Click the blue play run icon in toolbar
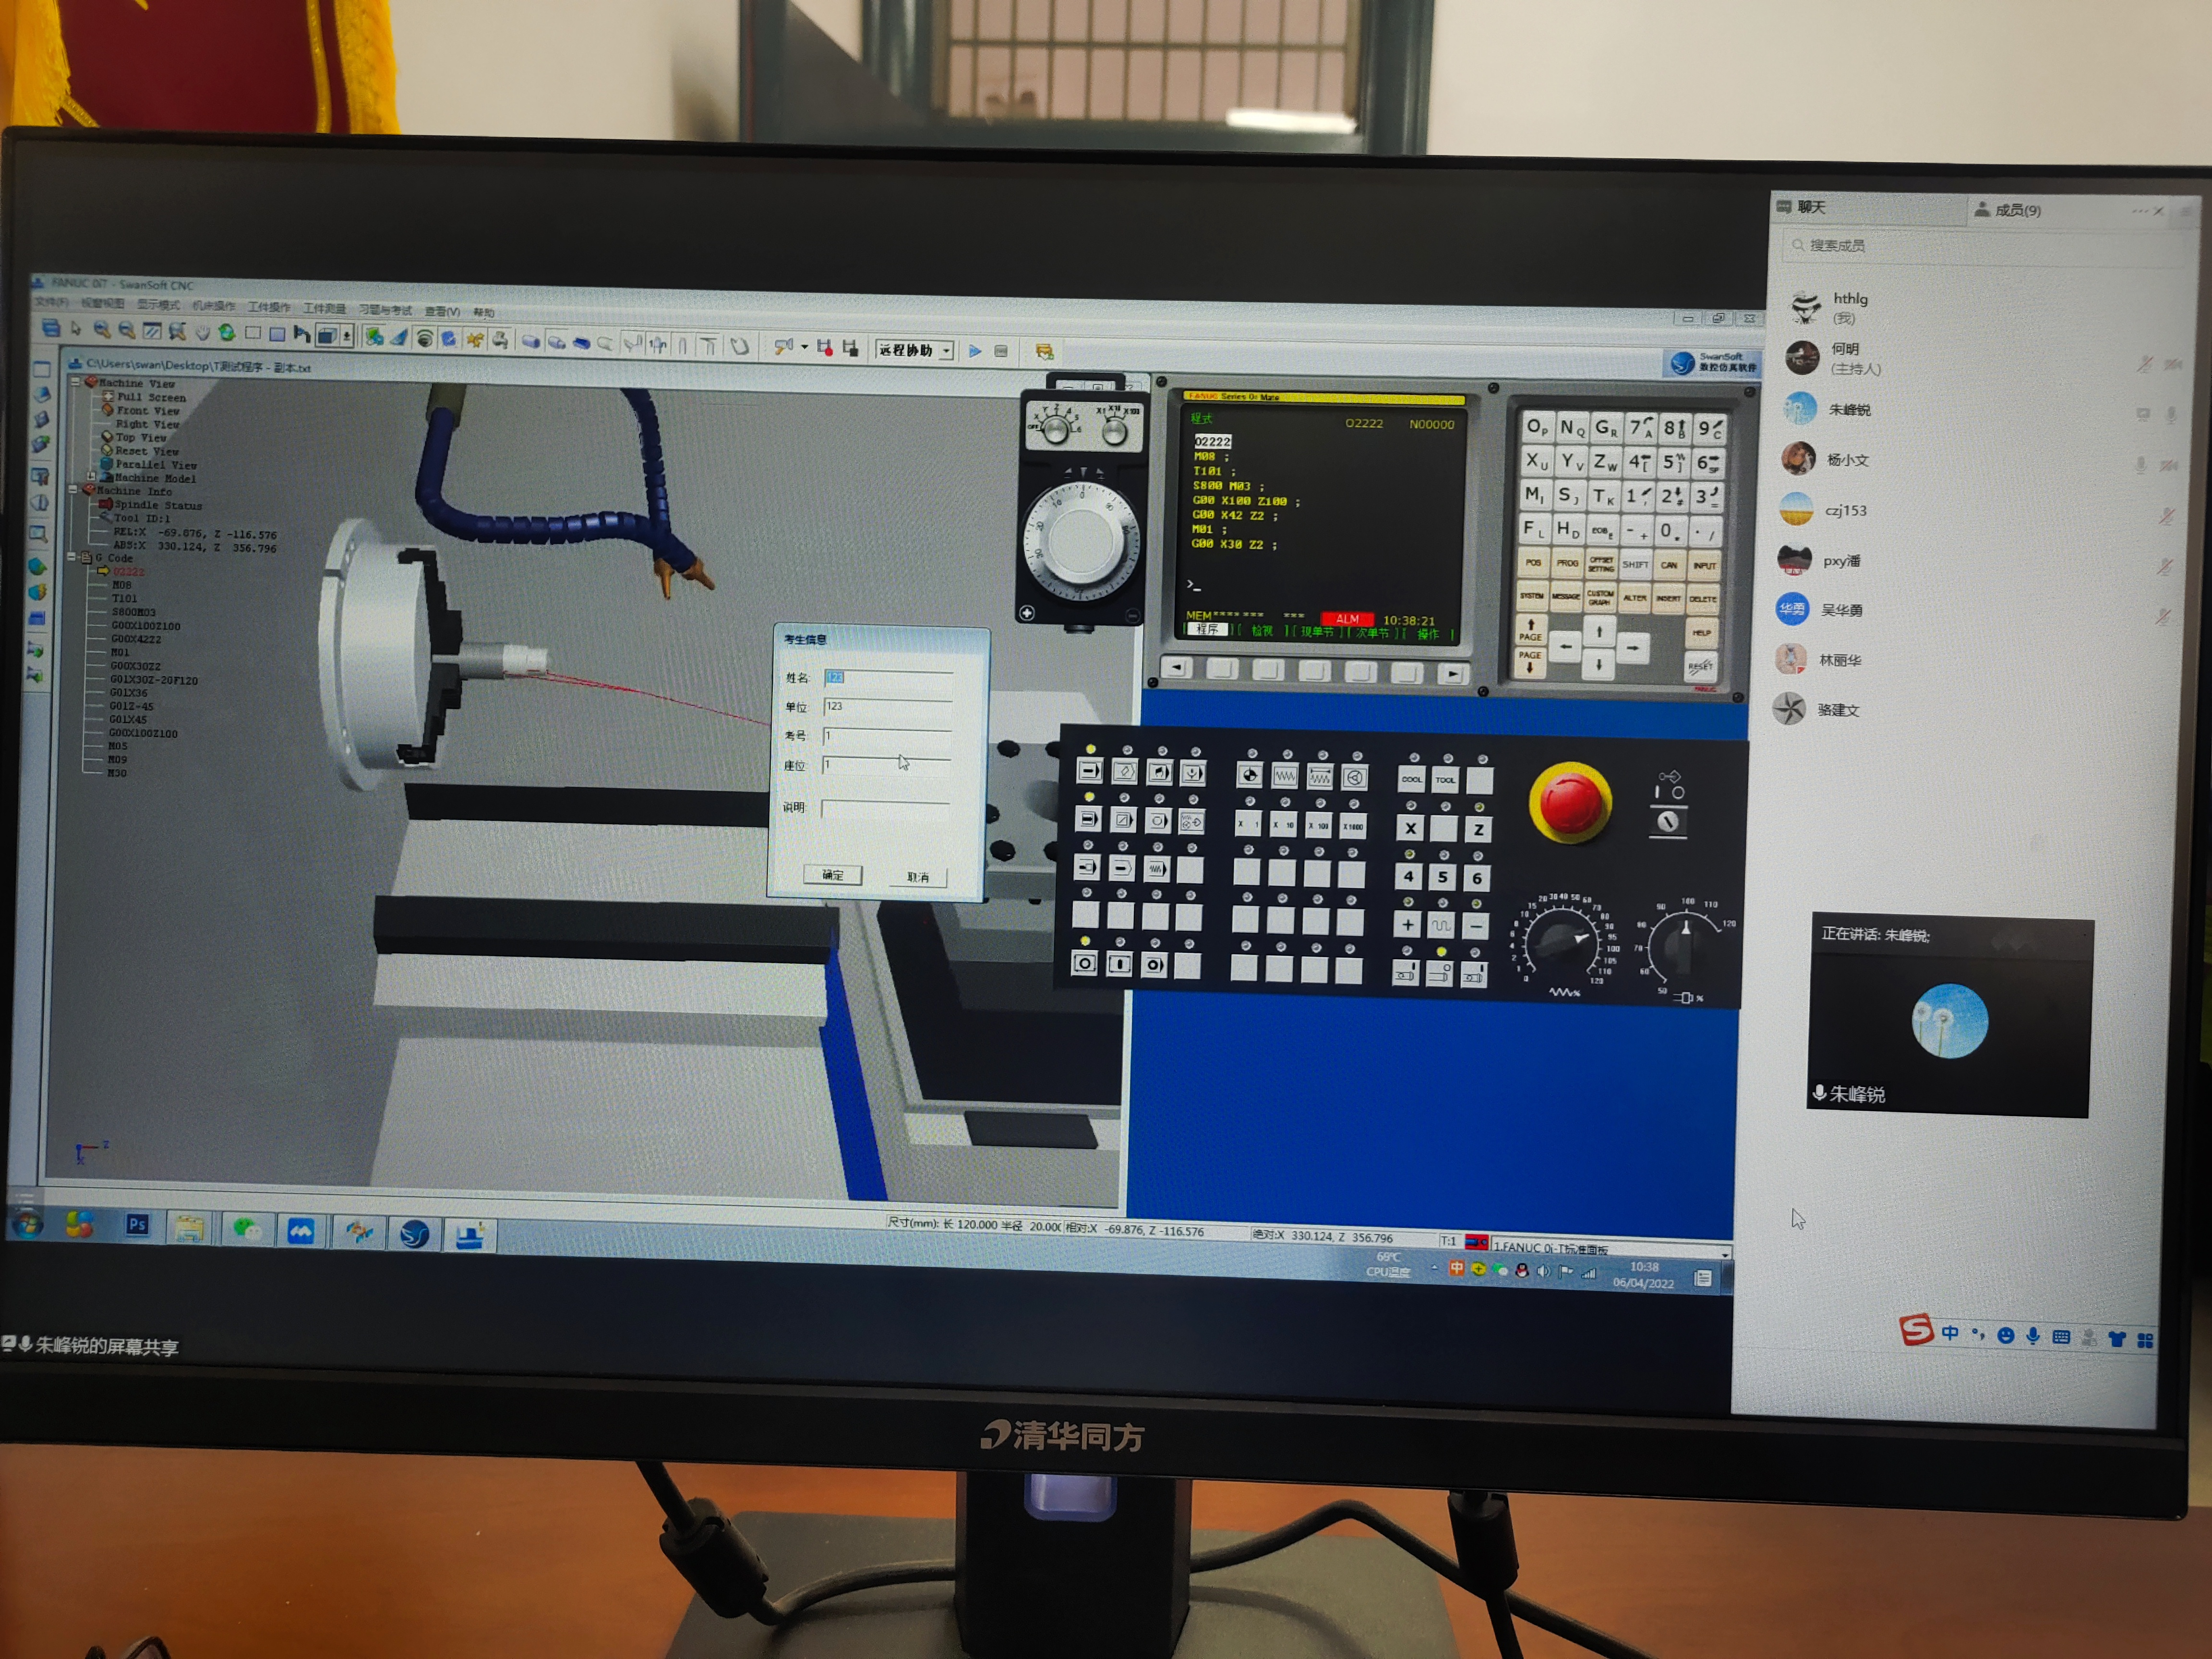The image size is (2212, 1659). click(974, 351)
